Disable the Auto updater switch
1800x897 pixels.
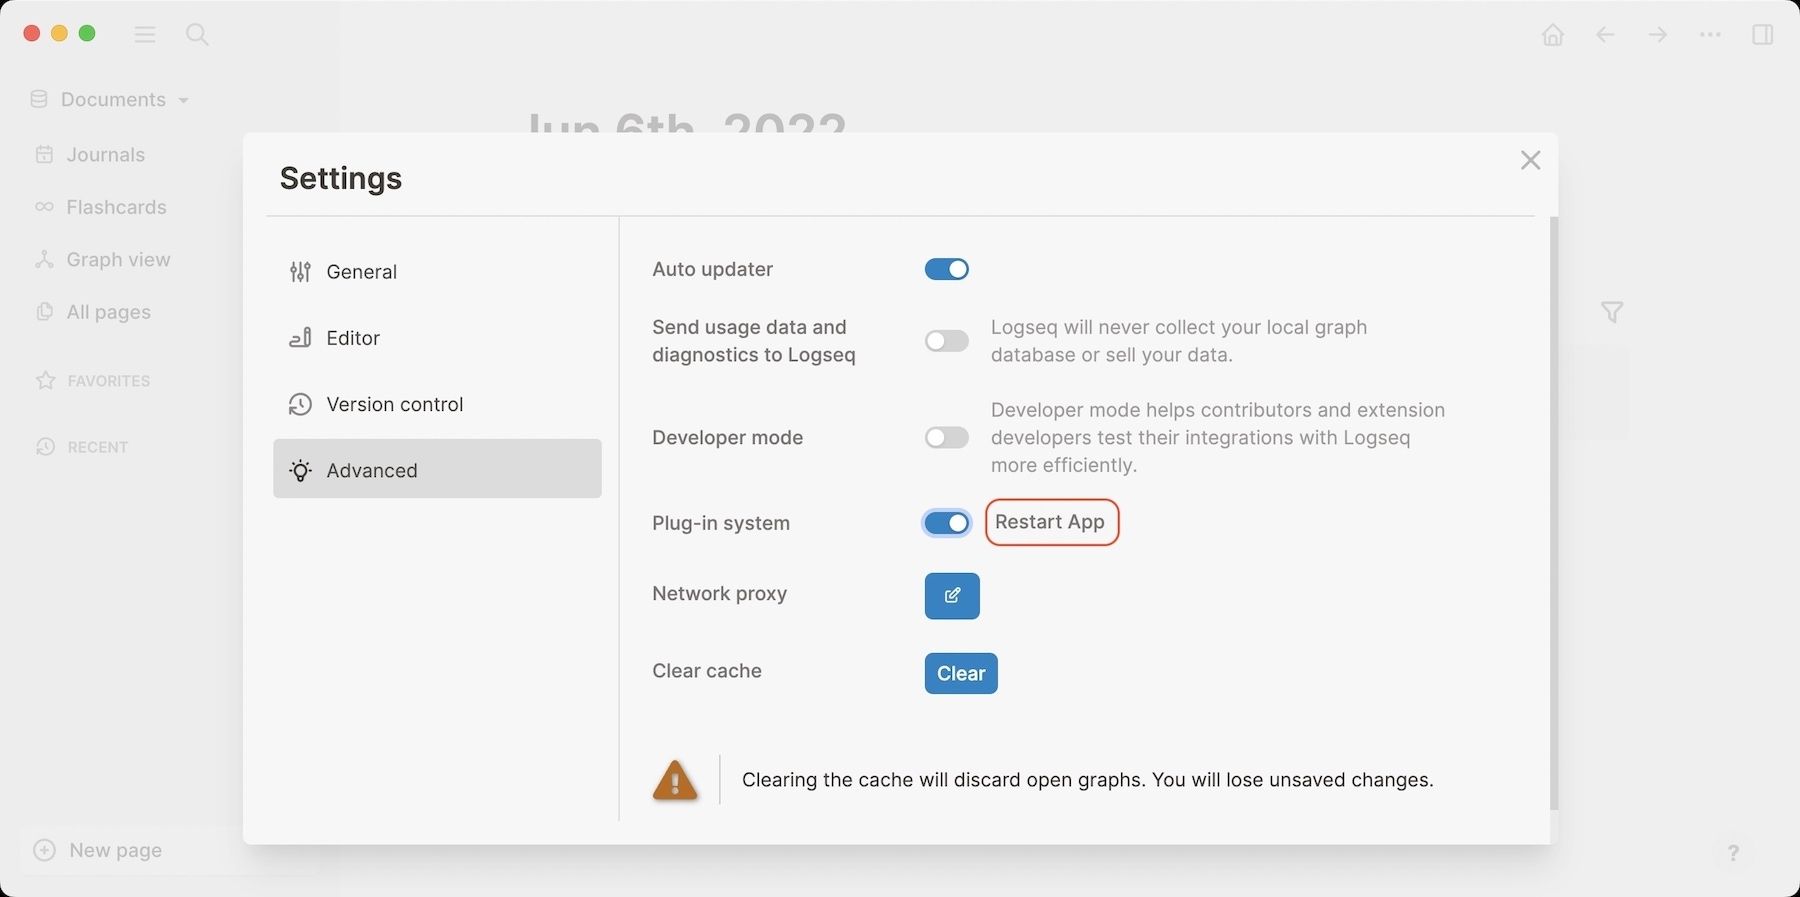tap(946, 269)
